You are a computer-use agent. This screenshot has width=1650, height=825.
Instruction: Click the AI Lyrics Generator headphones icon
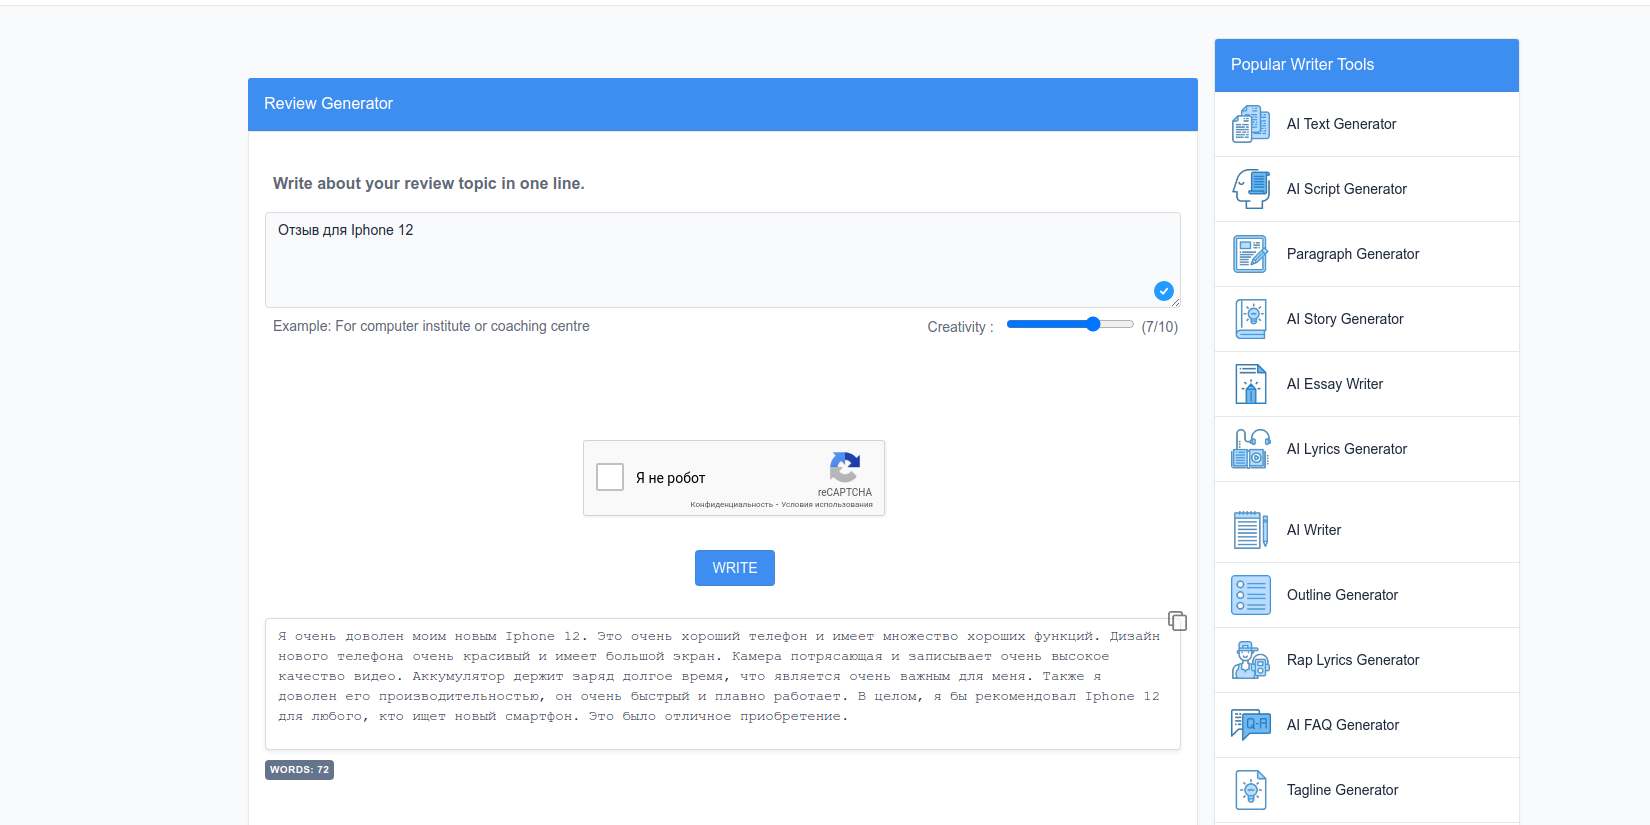[1250, 449]
